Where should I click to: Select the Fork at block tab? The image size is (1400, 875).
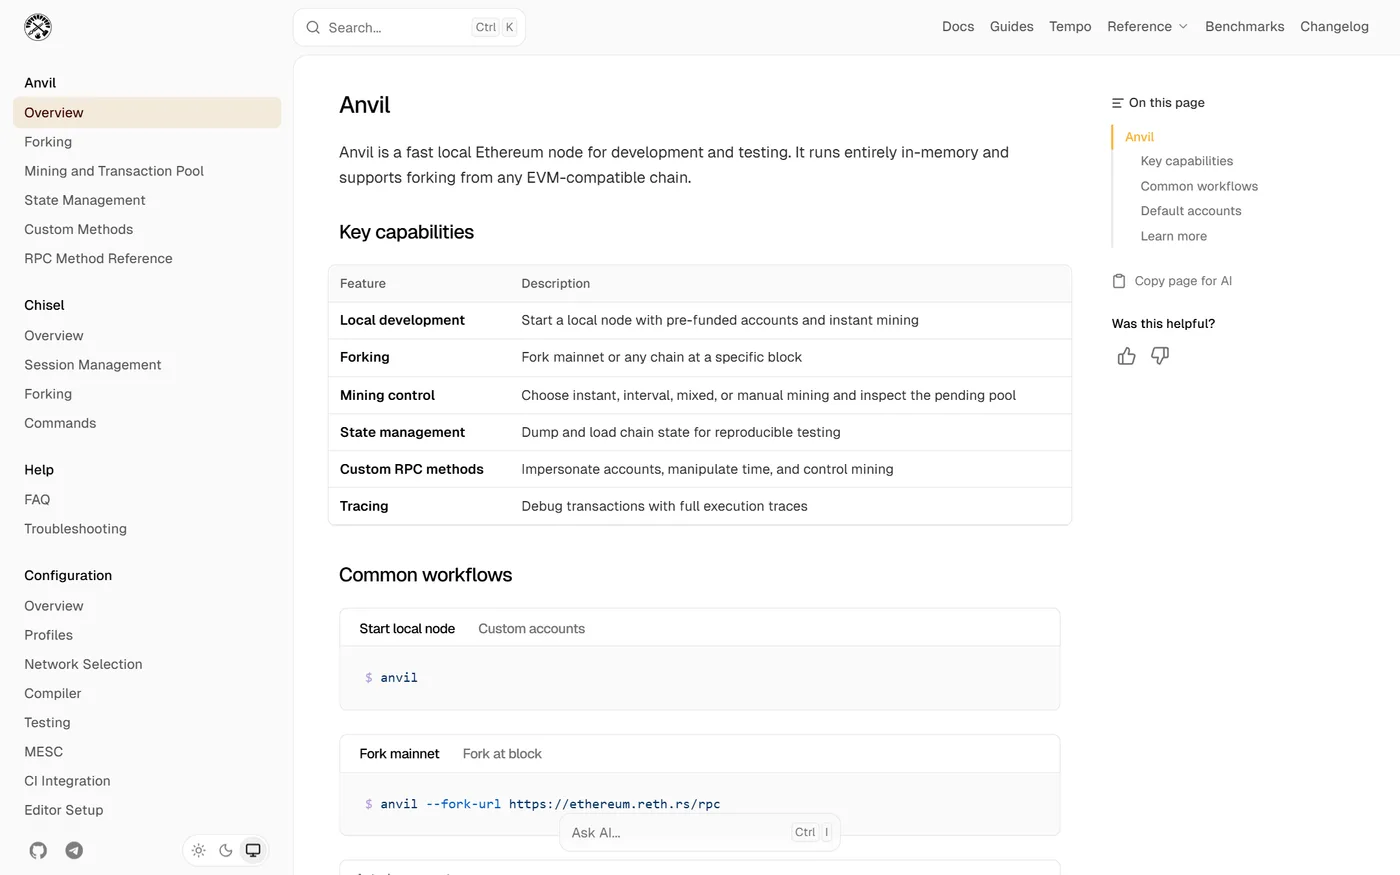click(502, 754)
